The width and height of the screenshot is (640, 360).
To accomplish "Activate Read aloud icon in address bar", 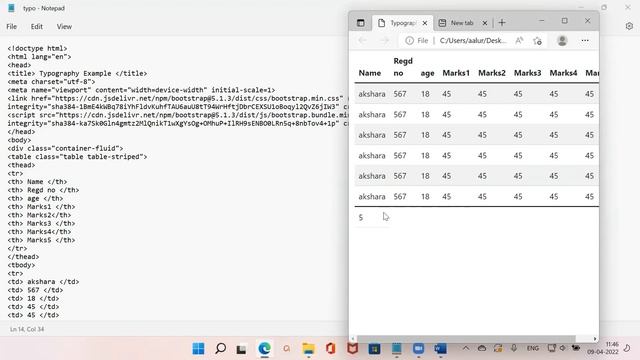I will click(x=519, y=40).
